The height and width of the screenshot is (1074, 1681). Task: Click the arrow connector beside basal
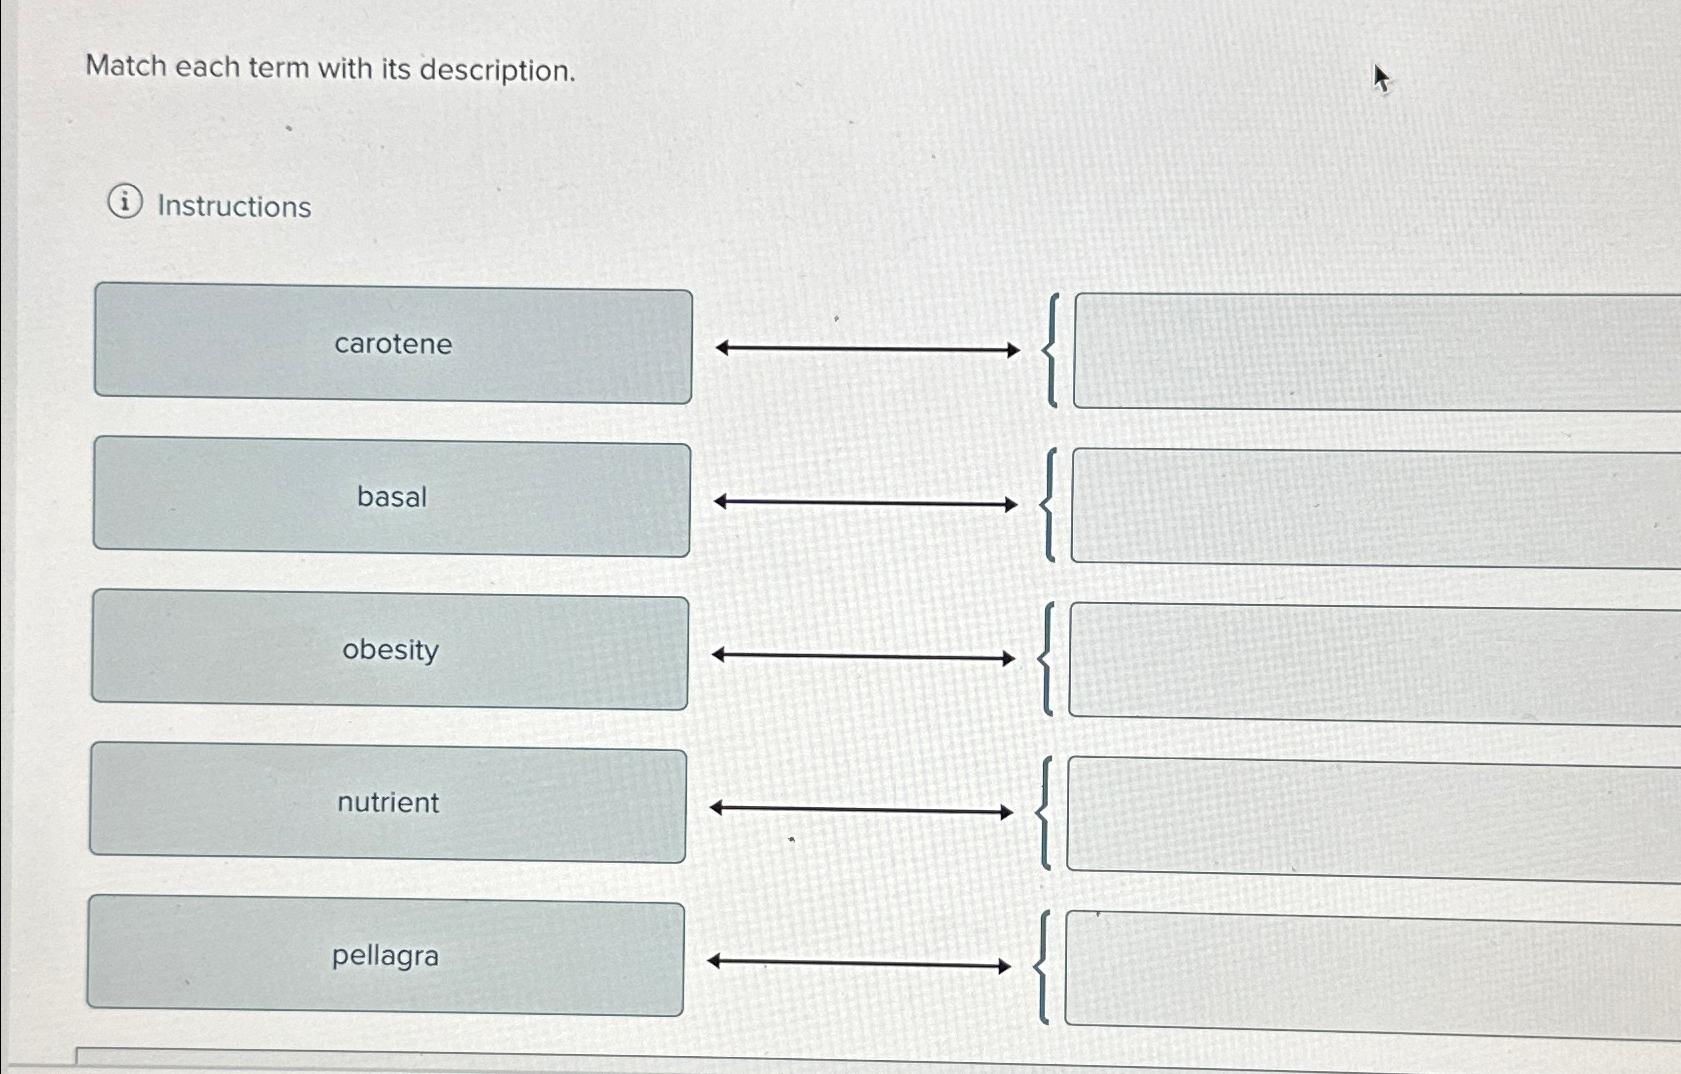coord(865,501)
